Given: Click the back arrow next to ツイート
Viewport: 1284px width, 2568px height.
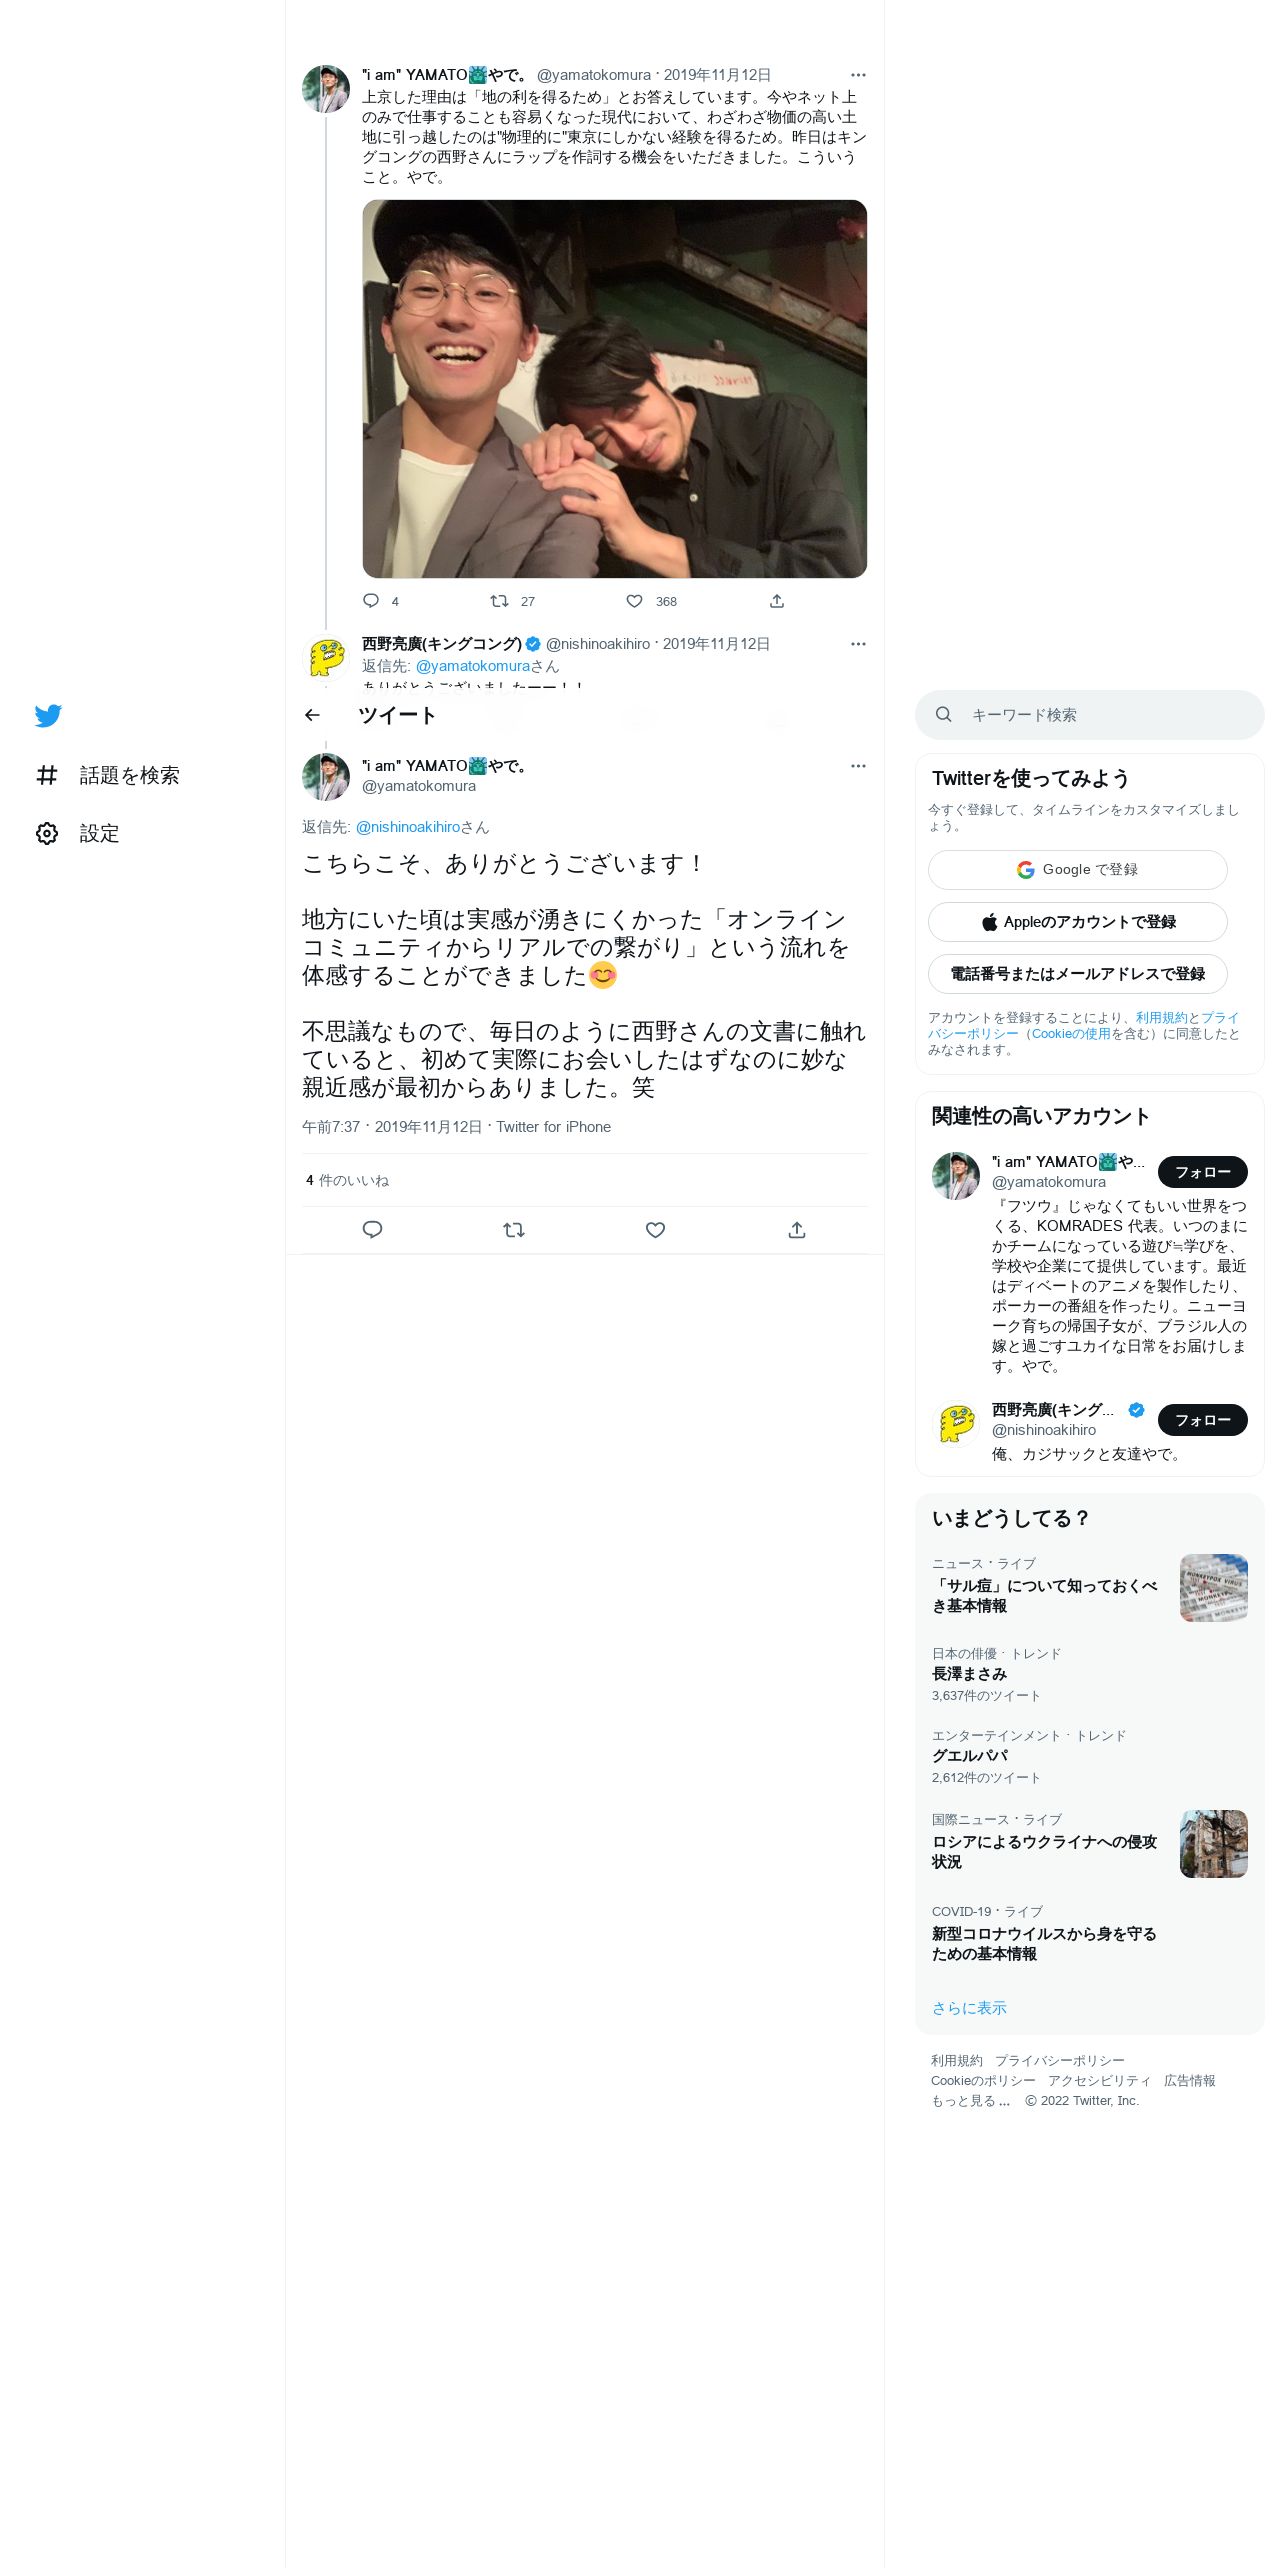Looking at the screenshot, I should click(312, 715).
